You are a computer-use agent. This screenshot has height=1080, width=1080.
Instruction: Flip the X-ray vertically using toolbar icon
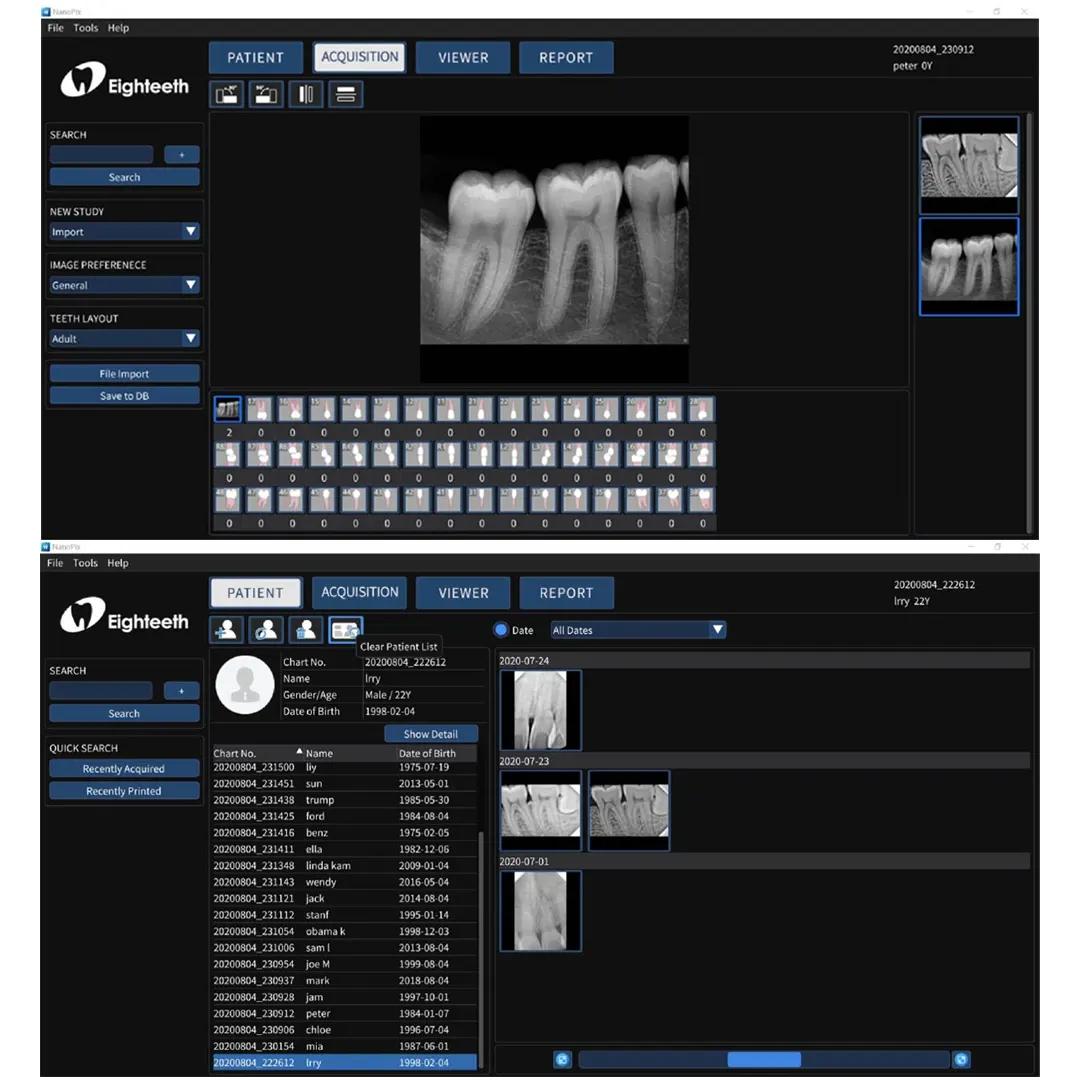tap(346, 95)
